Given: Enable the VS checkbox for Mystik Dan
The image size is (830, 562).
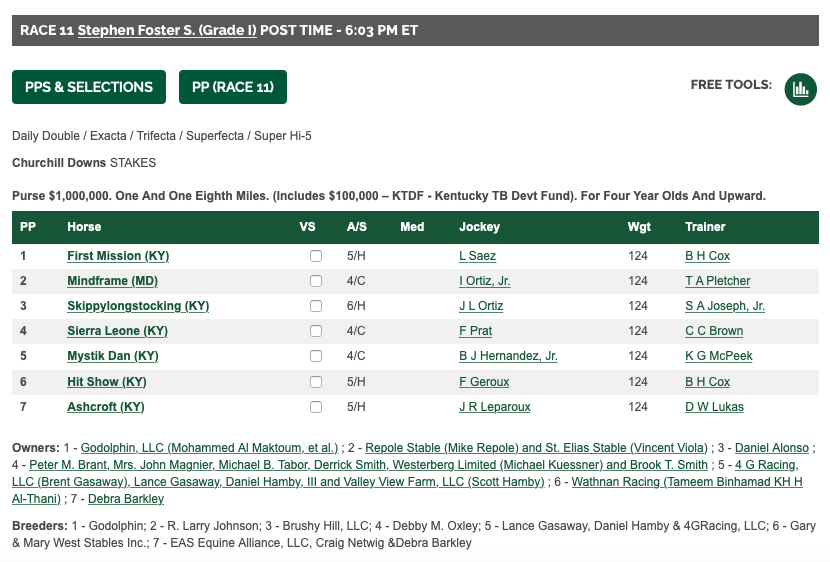Looking at the screenshot, I should coord(316,356).
